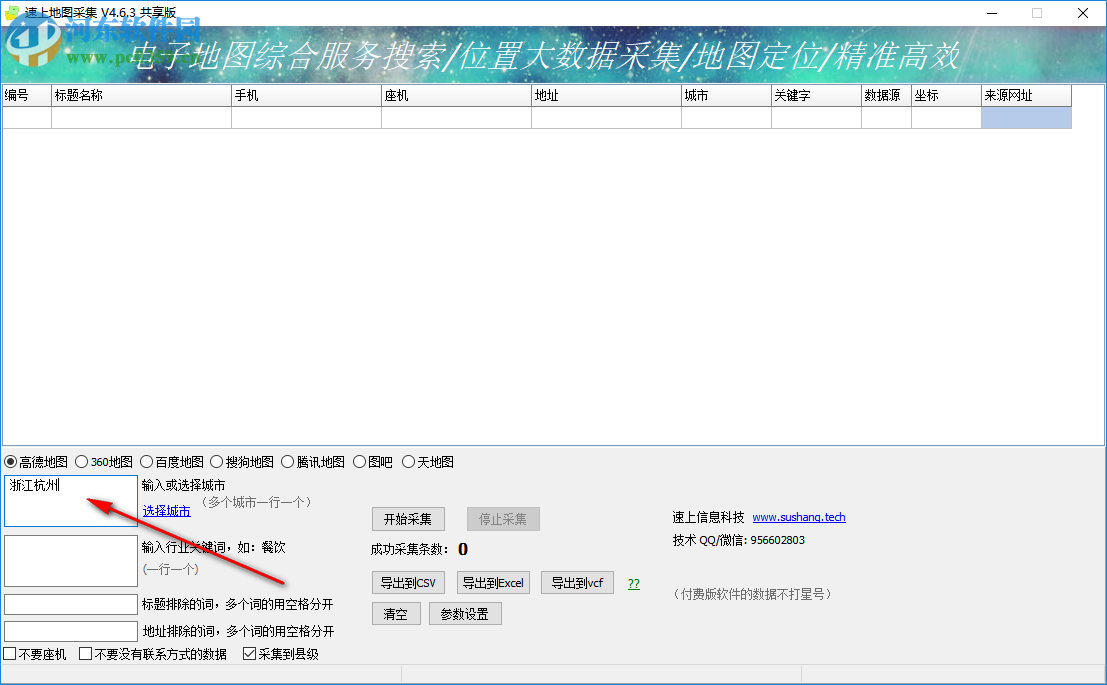Export contacts via 导出到vcf
The height and width of the screenshot is (685, 1107).
coord(577,582)
